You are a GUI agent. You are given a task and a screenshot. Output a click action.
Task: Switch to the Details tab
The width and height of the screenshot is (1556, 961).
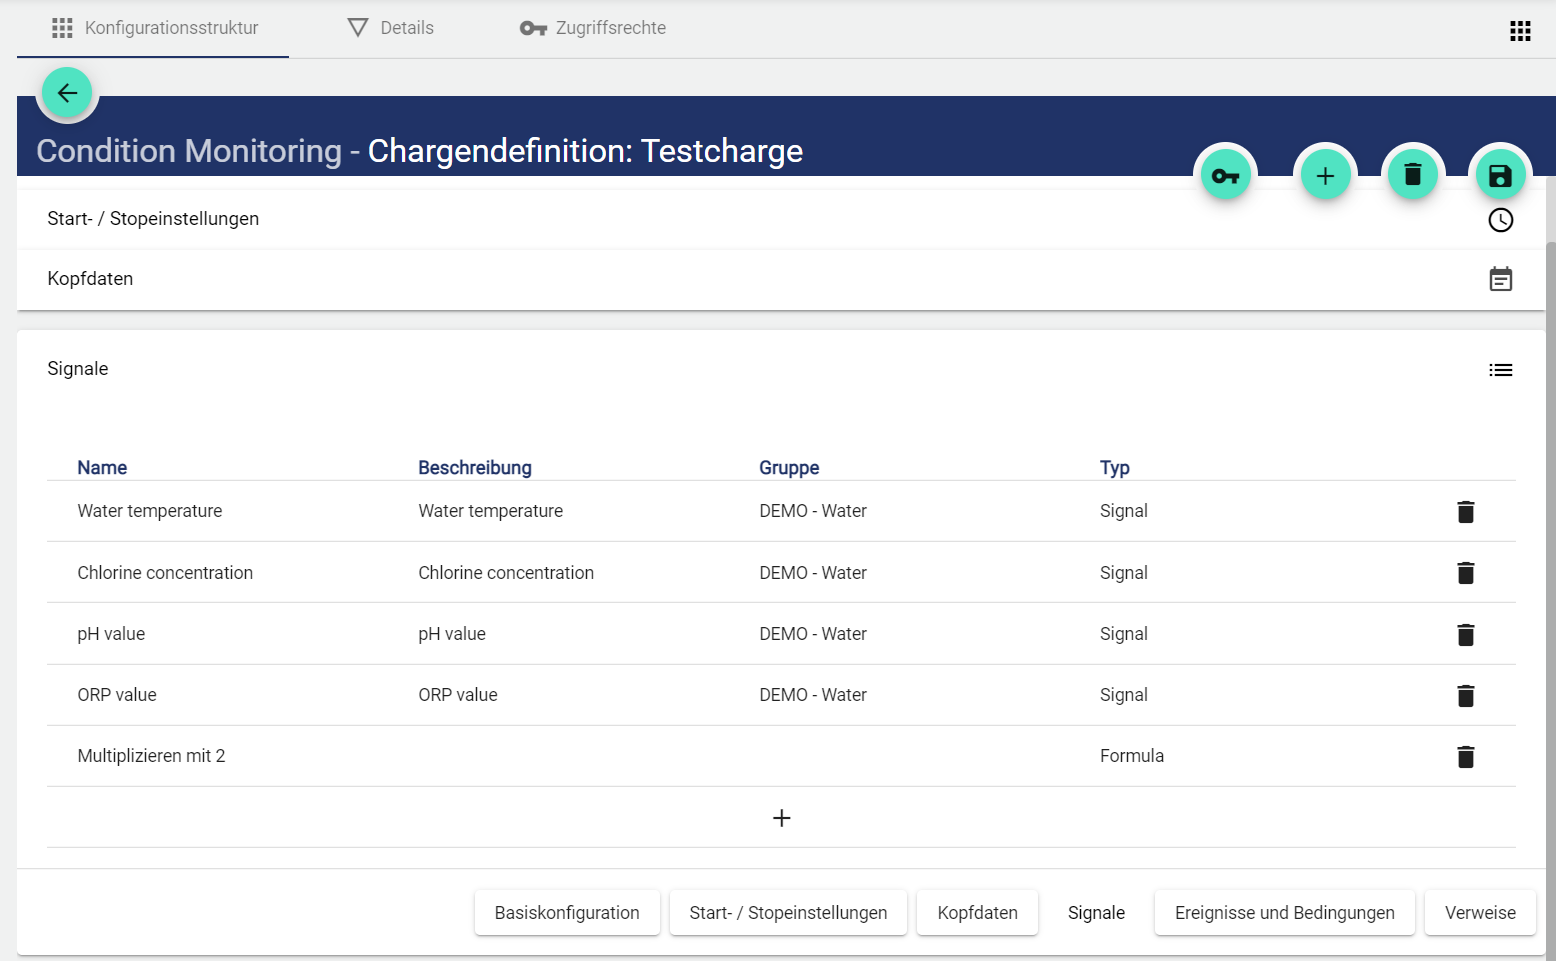pos(390,28)
